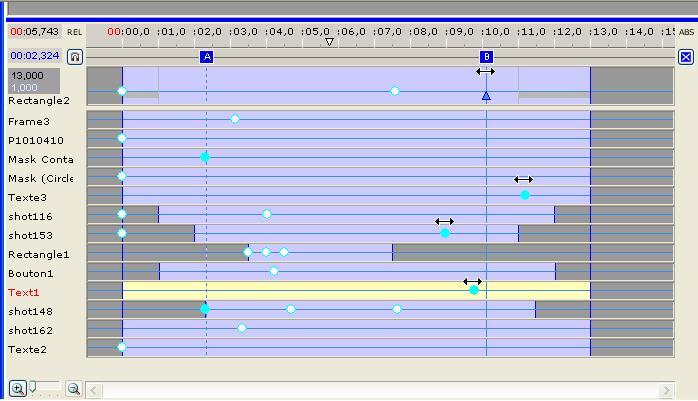
Task: Toggle REL relative time mode
Action: [75, 32]
